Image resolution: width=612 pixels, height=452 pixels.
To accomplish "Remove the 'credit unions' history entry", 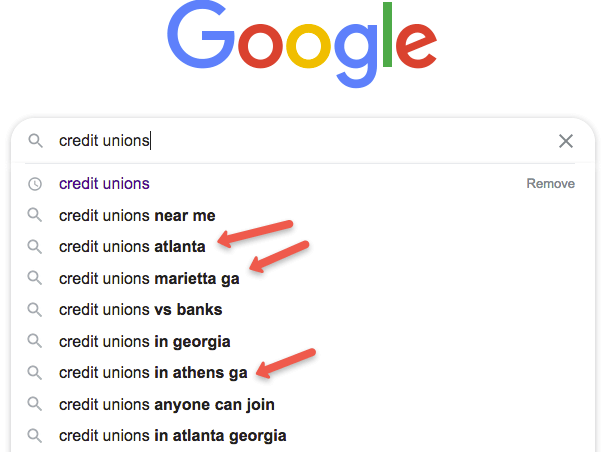I will point(550,183).
